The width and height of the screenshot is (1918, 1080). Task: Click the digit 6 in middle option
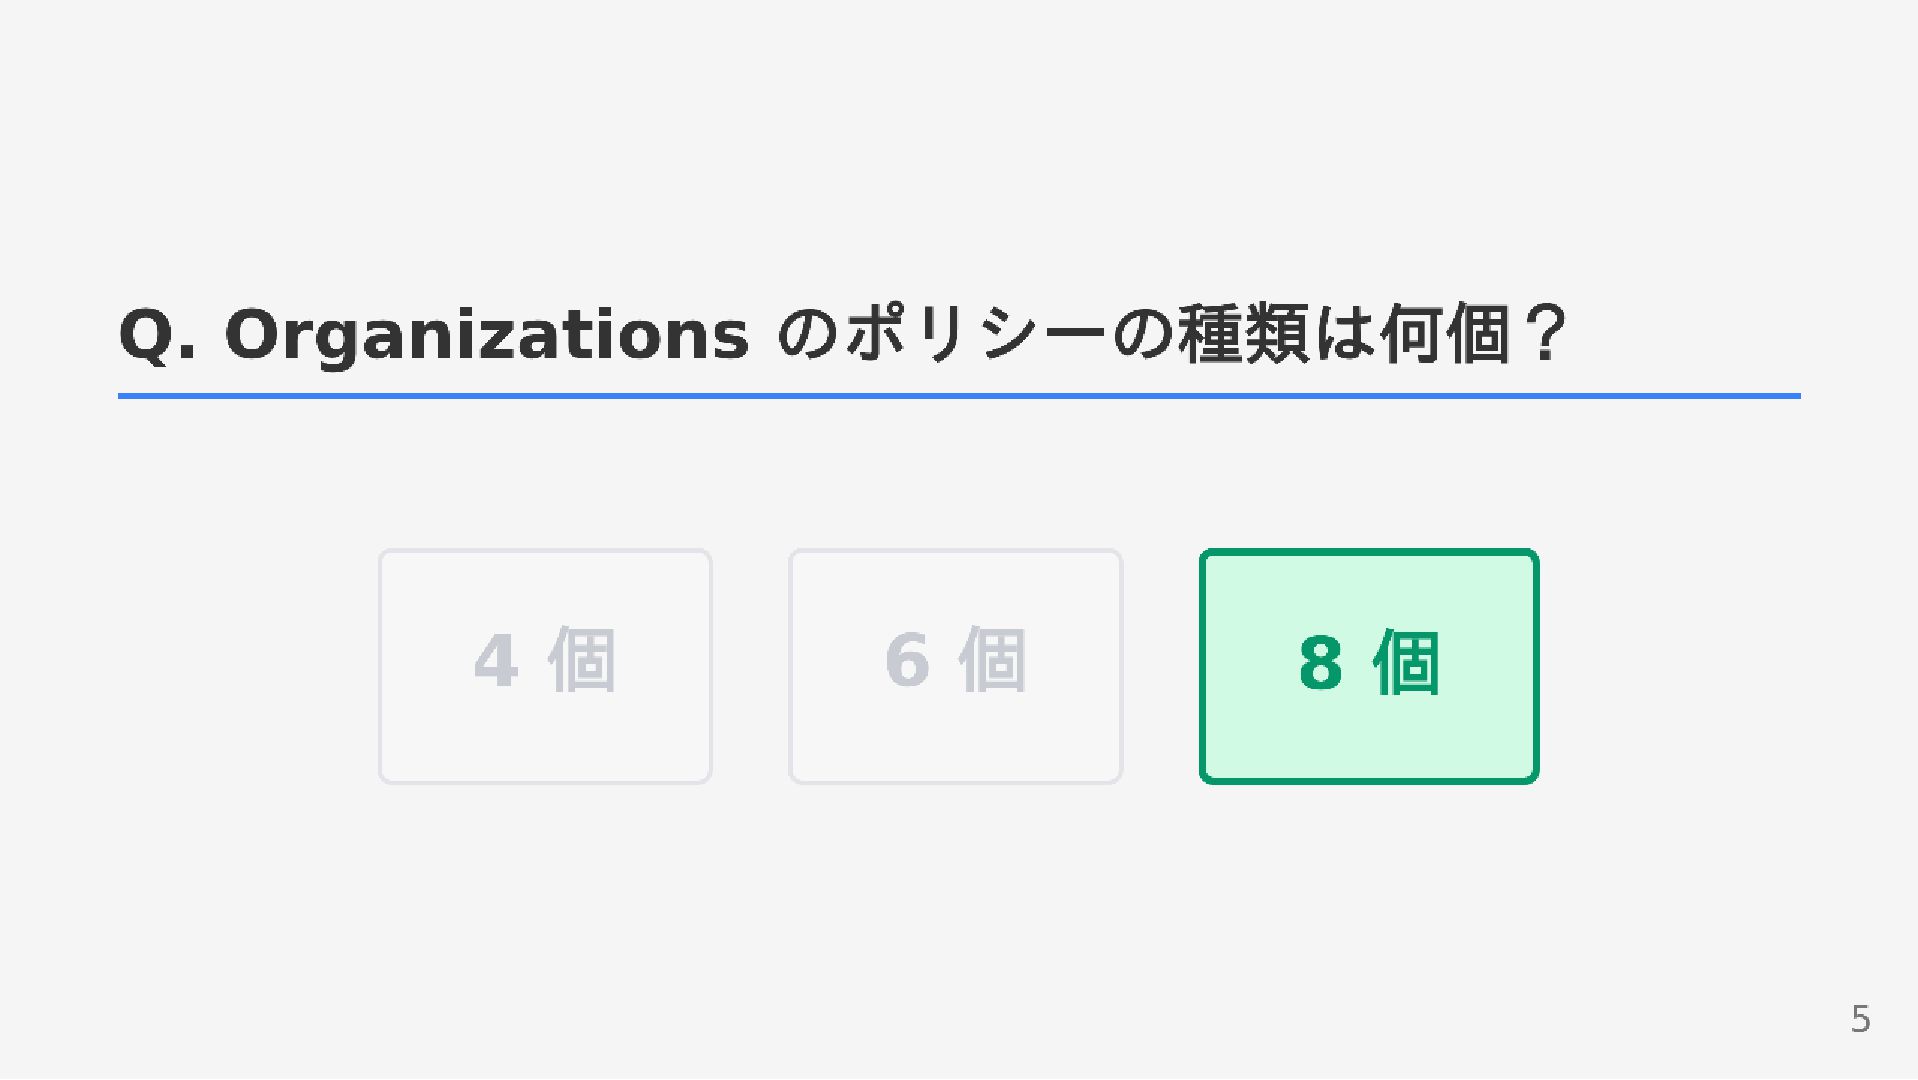tap(907, 661)
